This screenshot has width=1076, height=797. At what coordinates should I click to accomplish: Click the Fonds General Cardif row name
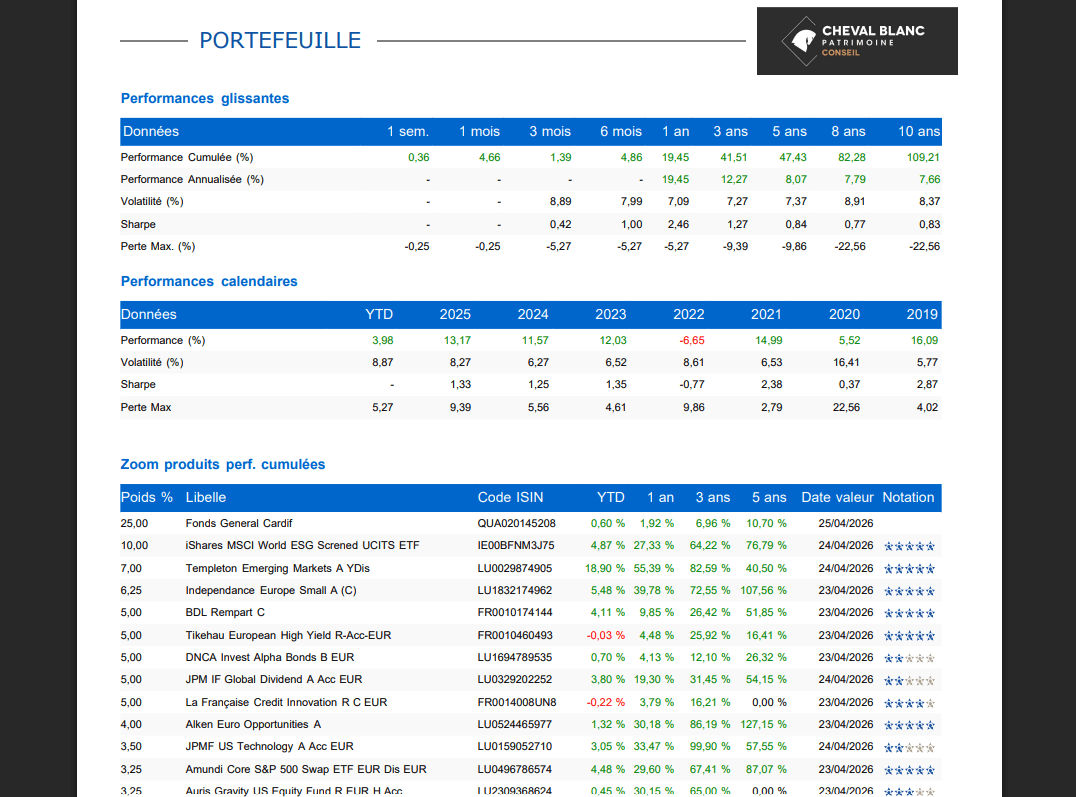tap(239, 523)
